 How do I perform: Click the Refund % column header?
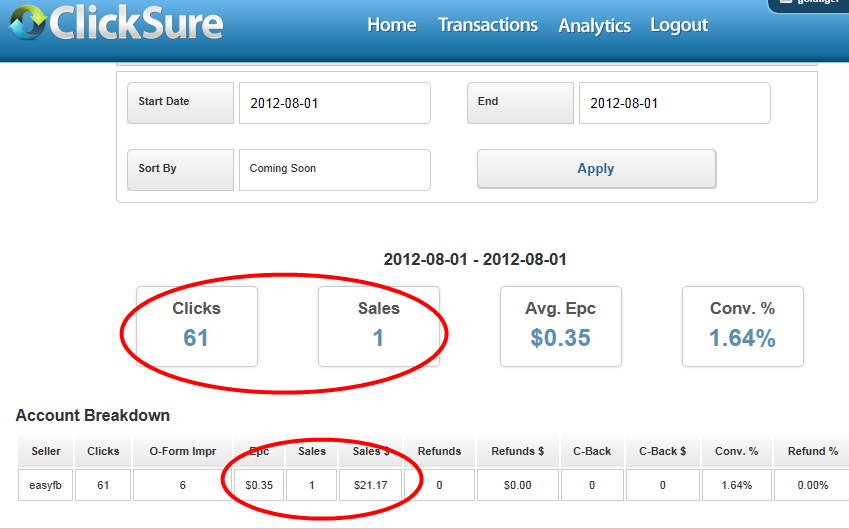pyautogui.click(x=812, y=451)
